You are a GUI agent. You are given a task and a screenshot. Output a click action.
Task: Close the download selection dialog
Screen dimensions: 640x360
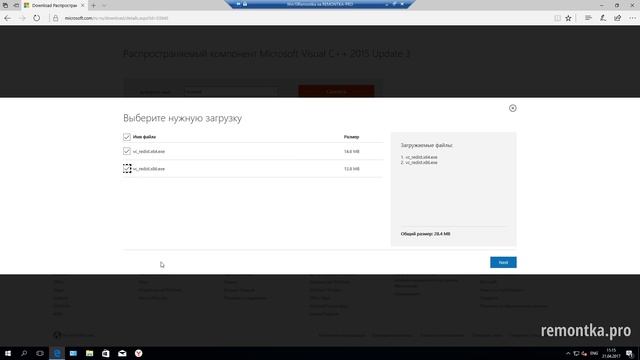(x=513, y=108)
